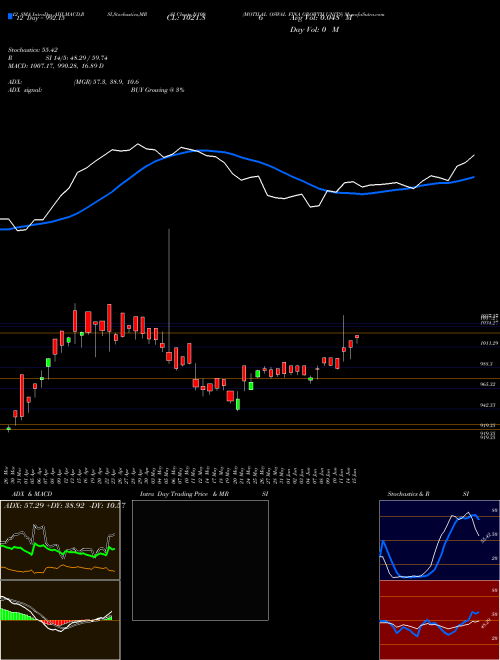Click the last red candlestick on the chart
This screenshot has width=500, height=660.
click(x=357, y=336)
